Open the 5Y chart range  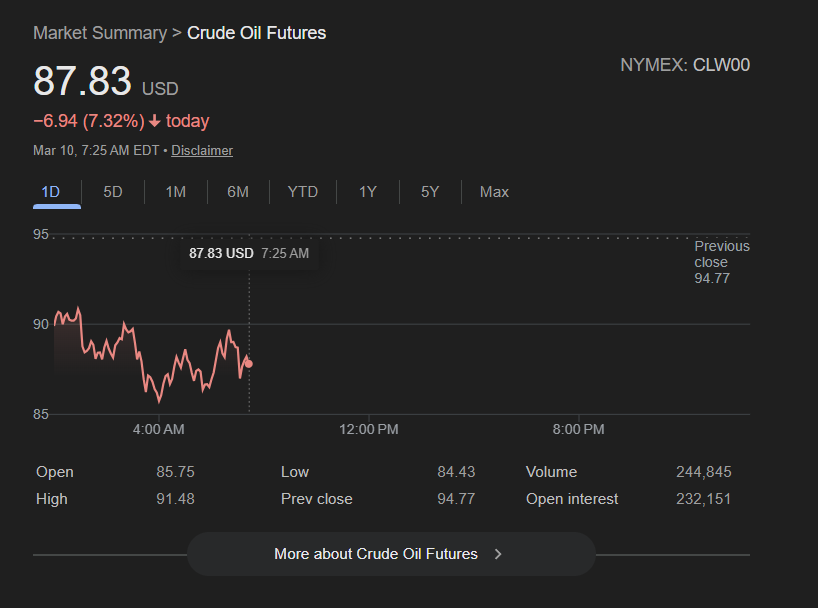(x=430, y=192)
